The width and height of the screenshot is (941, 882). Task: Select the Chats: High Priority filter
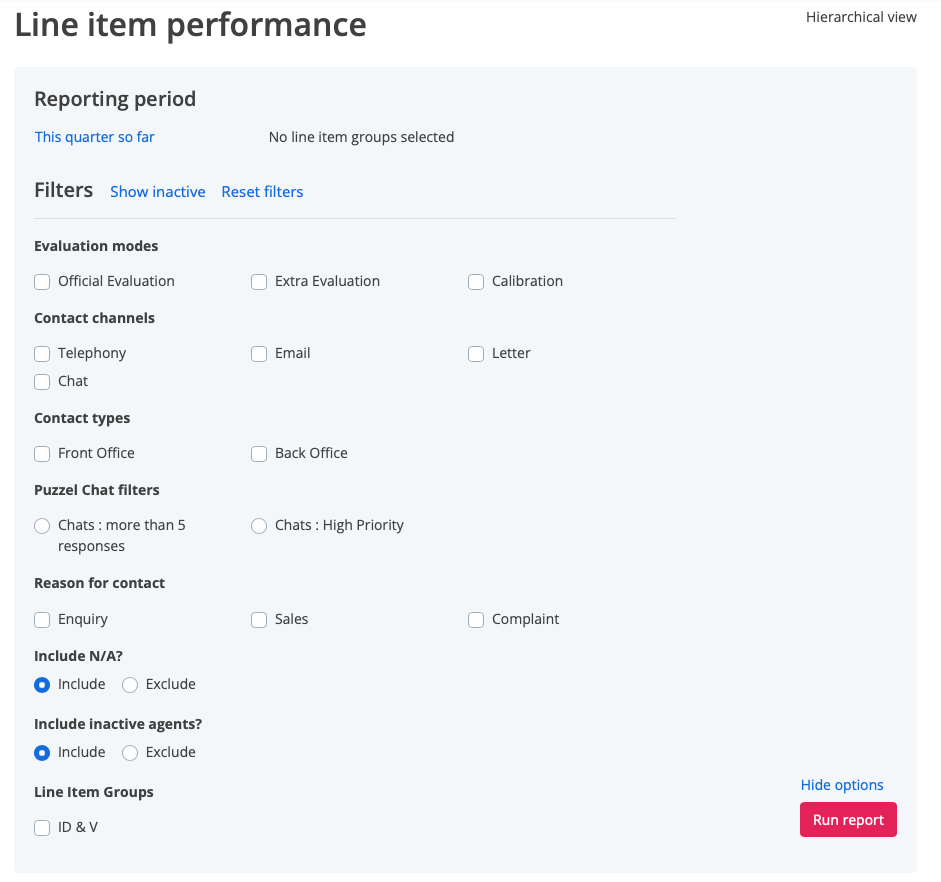pyautogui.click(x=259, y=526)
